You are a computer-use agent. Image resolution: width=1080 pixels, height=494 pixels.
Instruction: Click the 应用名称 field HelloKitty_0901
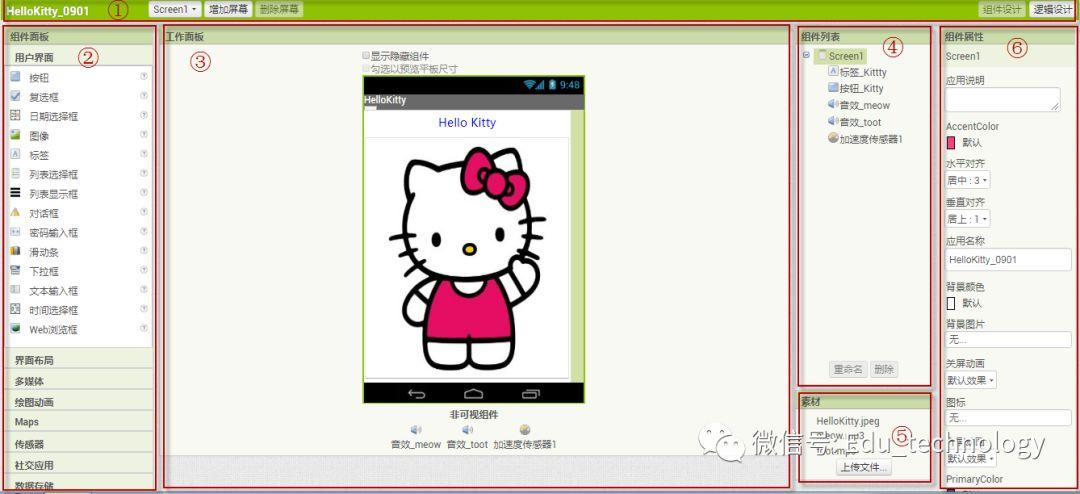click(x=1008, y=260)
